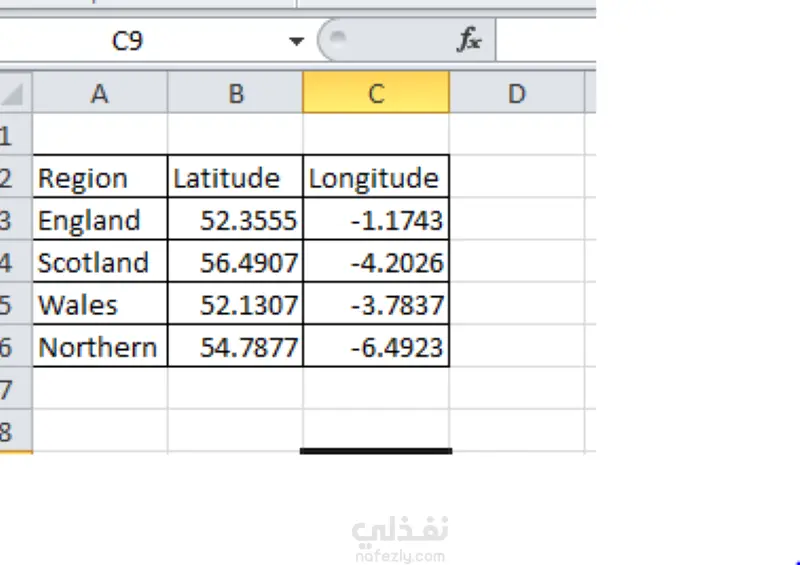Select the highlighted column C header

376,94
